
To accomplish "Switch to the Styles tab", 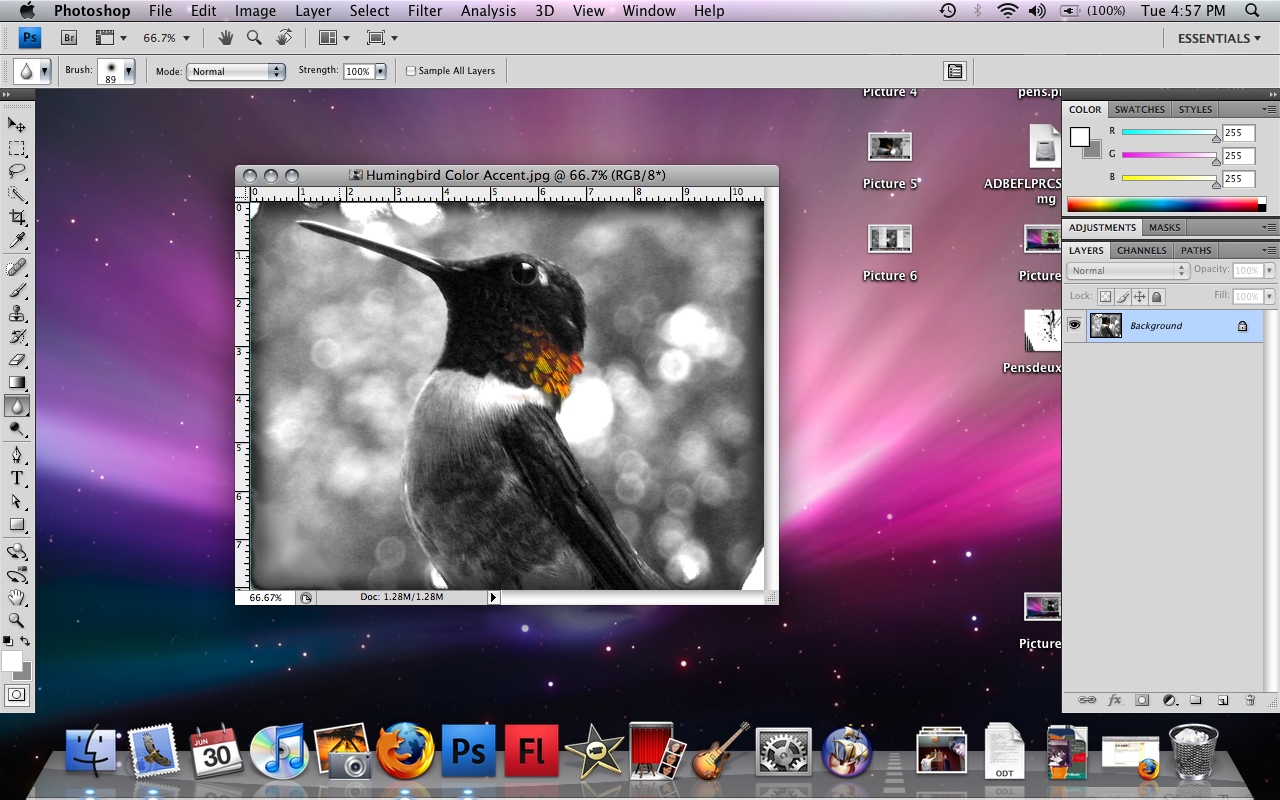I will click(x=1195, y=109).
